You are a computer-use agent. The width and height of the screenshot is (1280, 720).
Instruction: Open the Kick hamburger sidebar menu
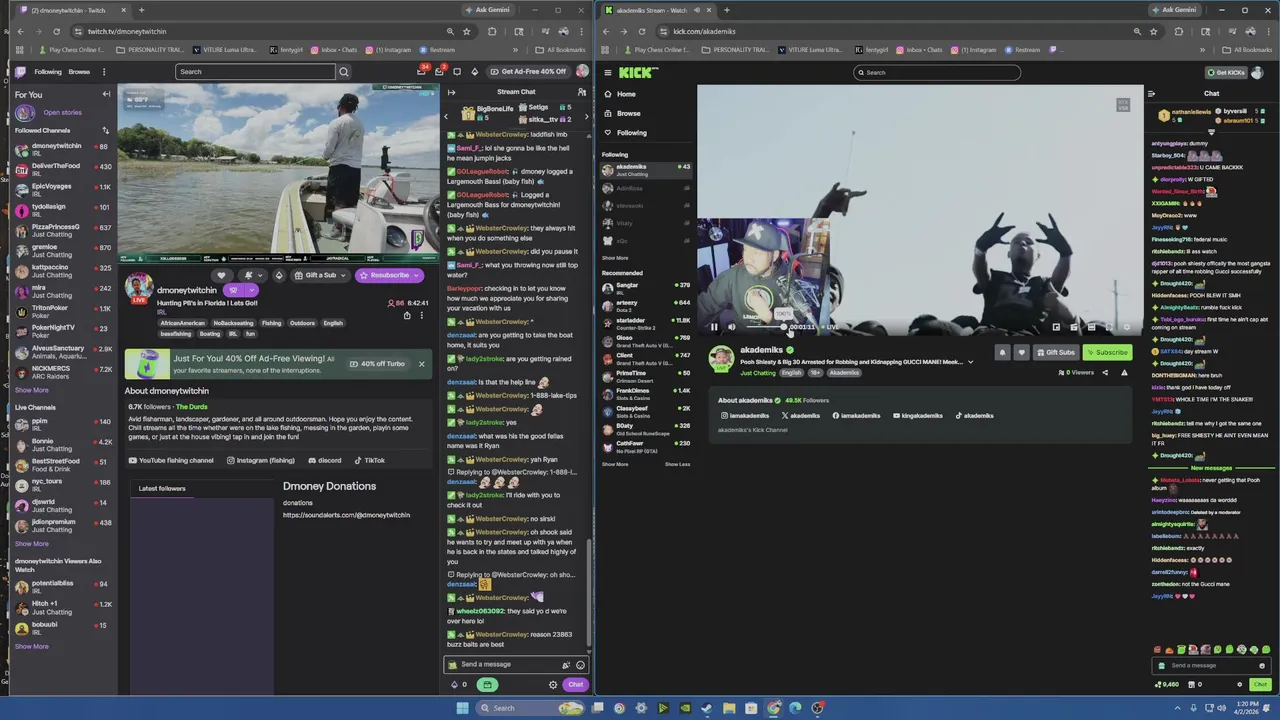click(x=607, y=72)
